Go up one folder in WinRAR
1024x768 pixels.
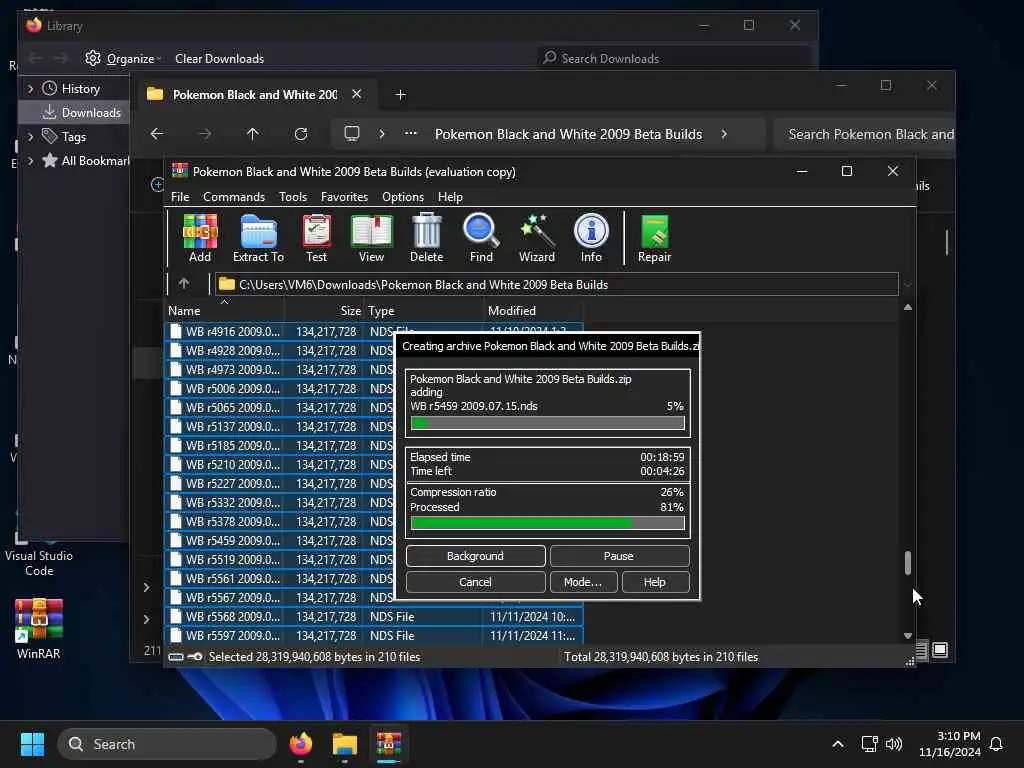(x=184, y=284)
